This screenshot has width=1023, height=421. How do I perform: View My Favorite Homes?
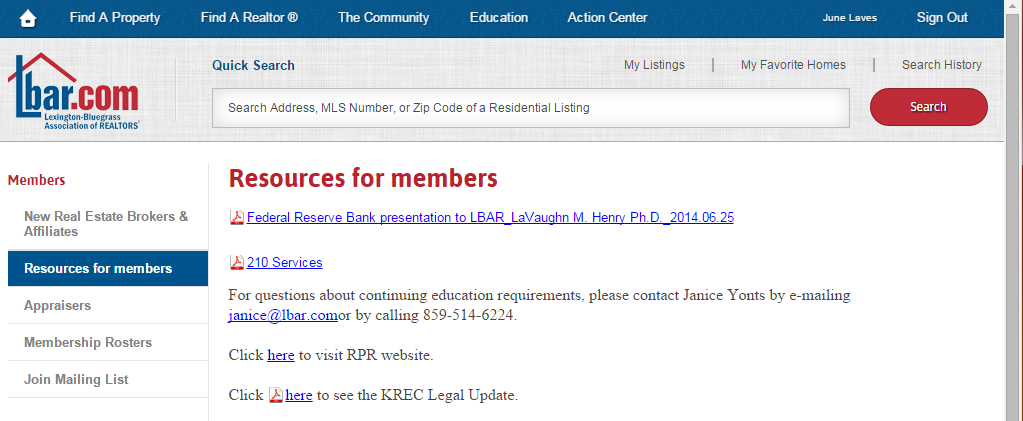click(x=793, y=65)
